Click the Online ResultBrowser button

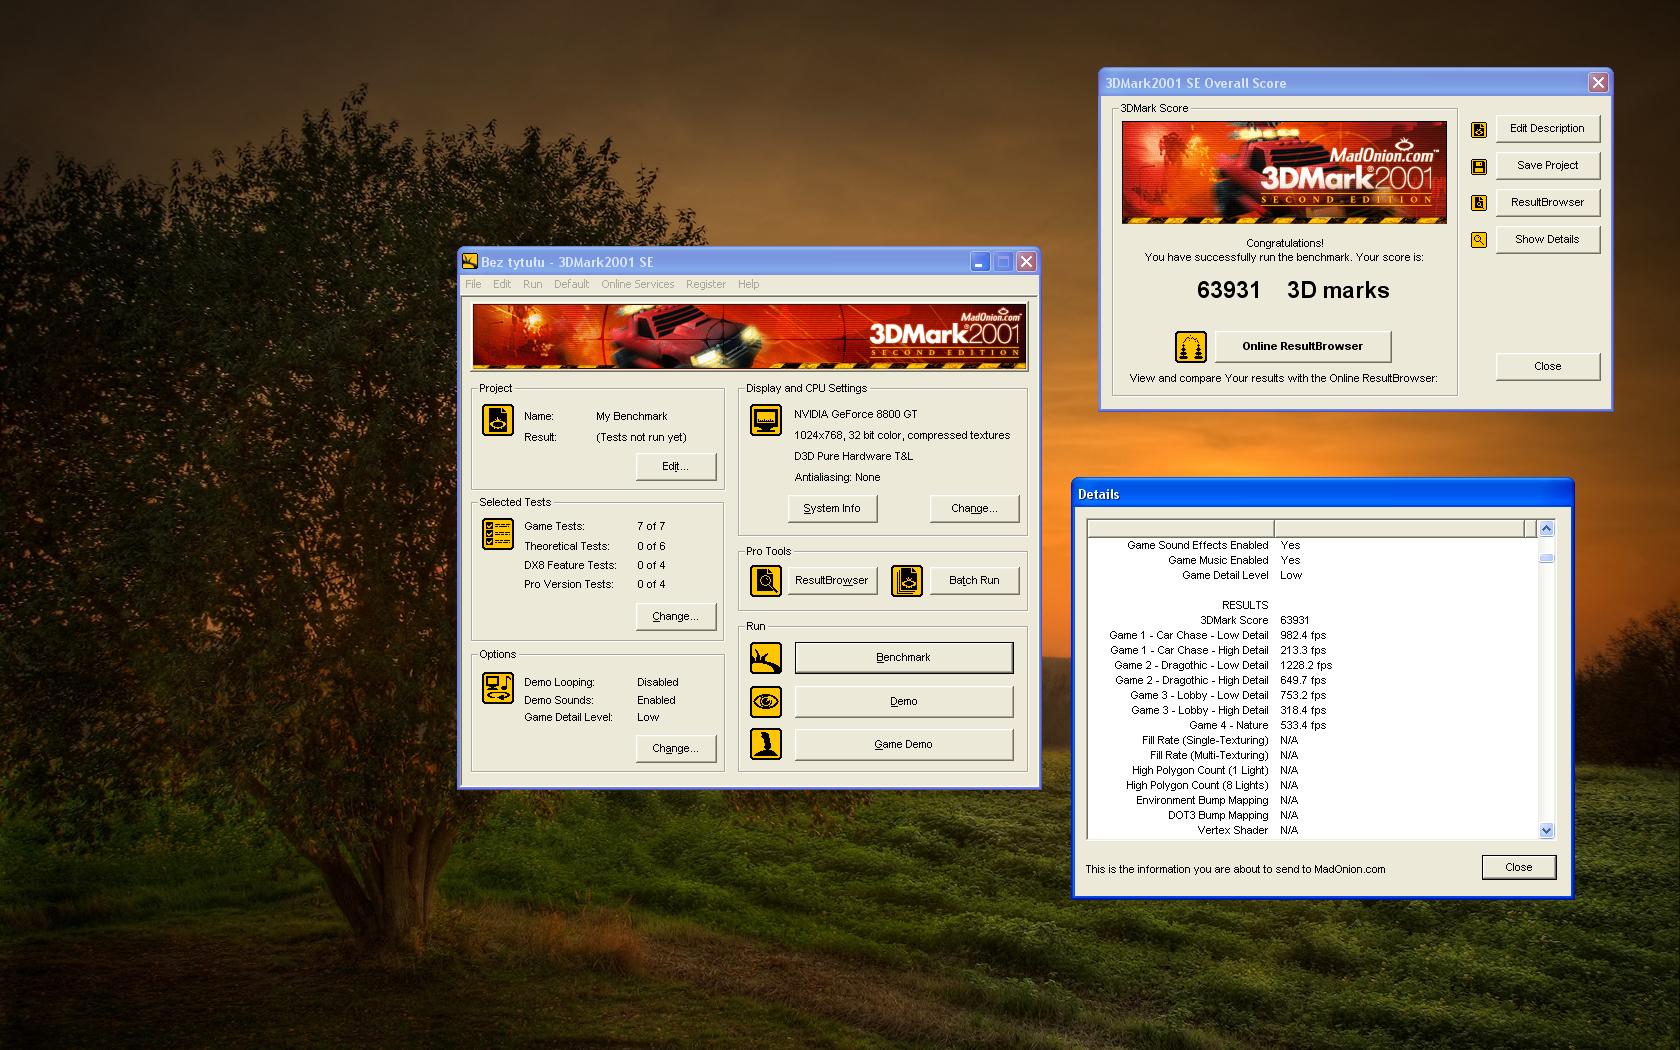(x=1303, y=347)
